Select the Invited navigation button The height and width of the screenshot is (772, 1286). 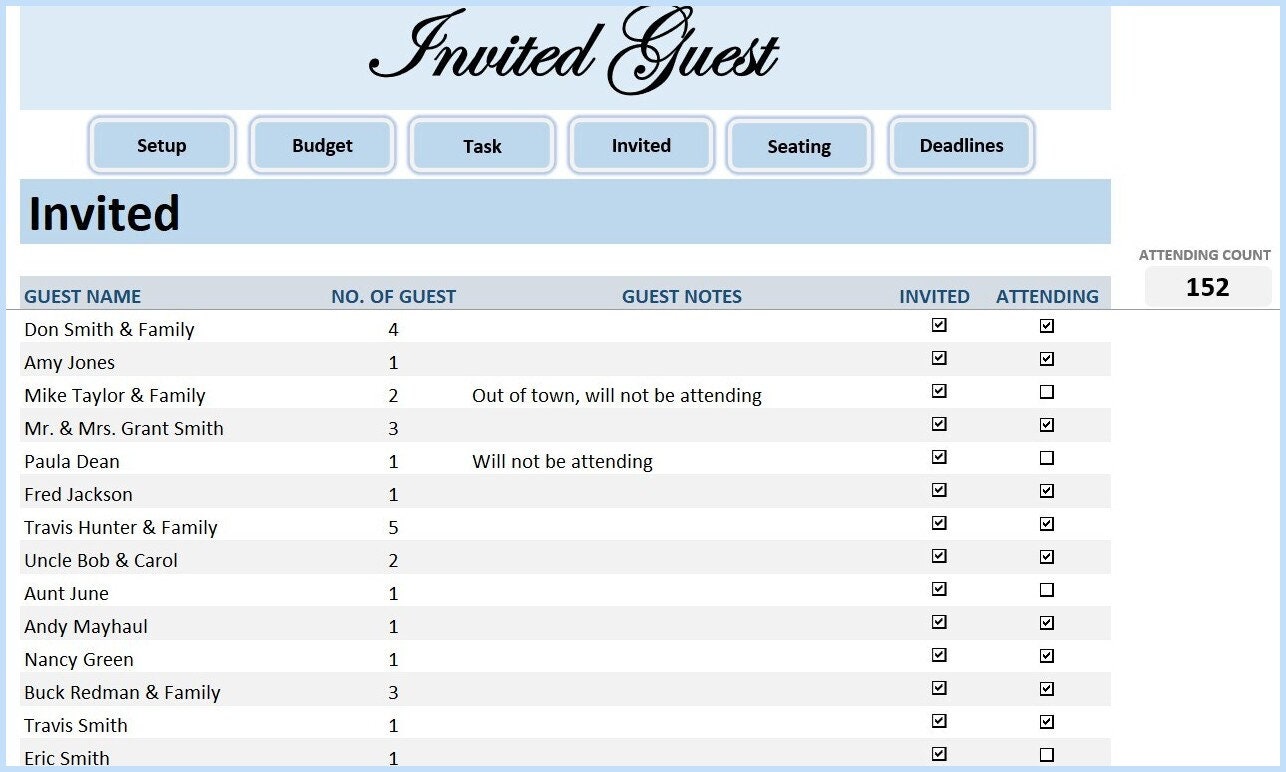(x=641, y=146)
